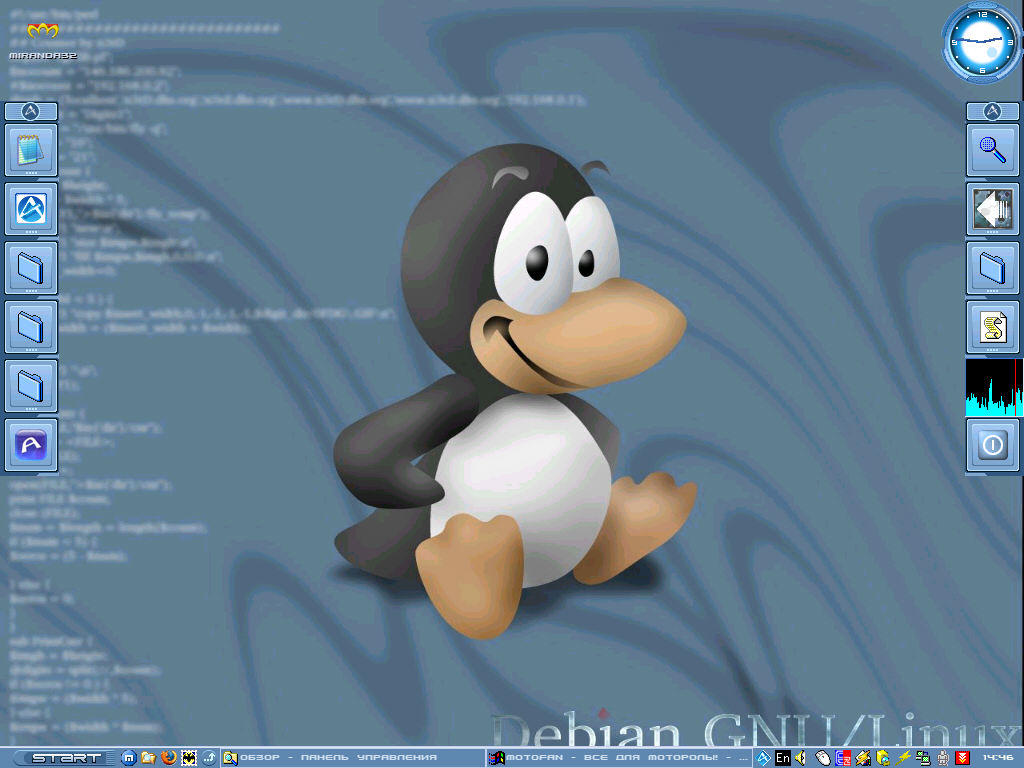1024x768 pixels.
Task: Switch to 'Обзор - Панель управления' taskbar window
Action: pos(353,758)
